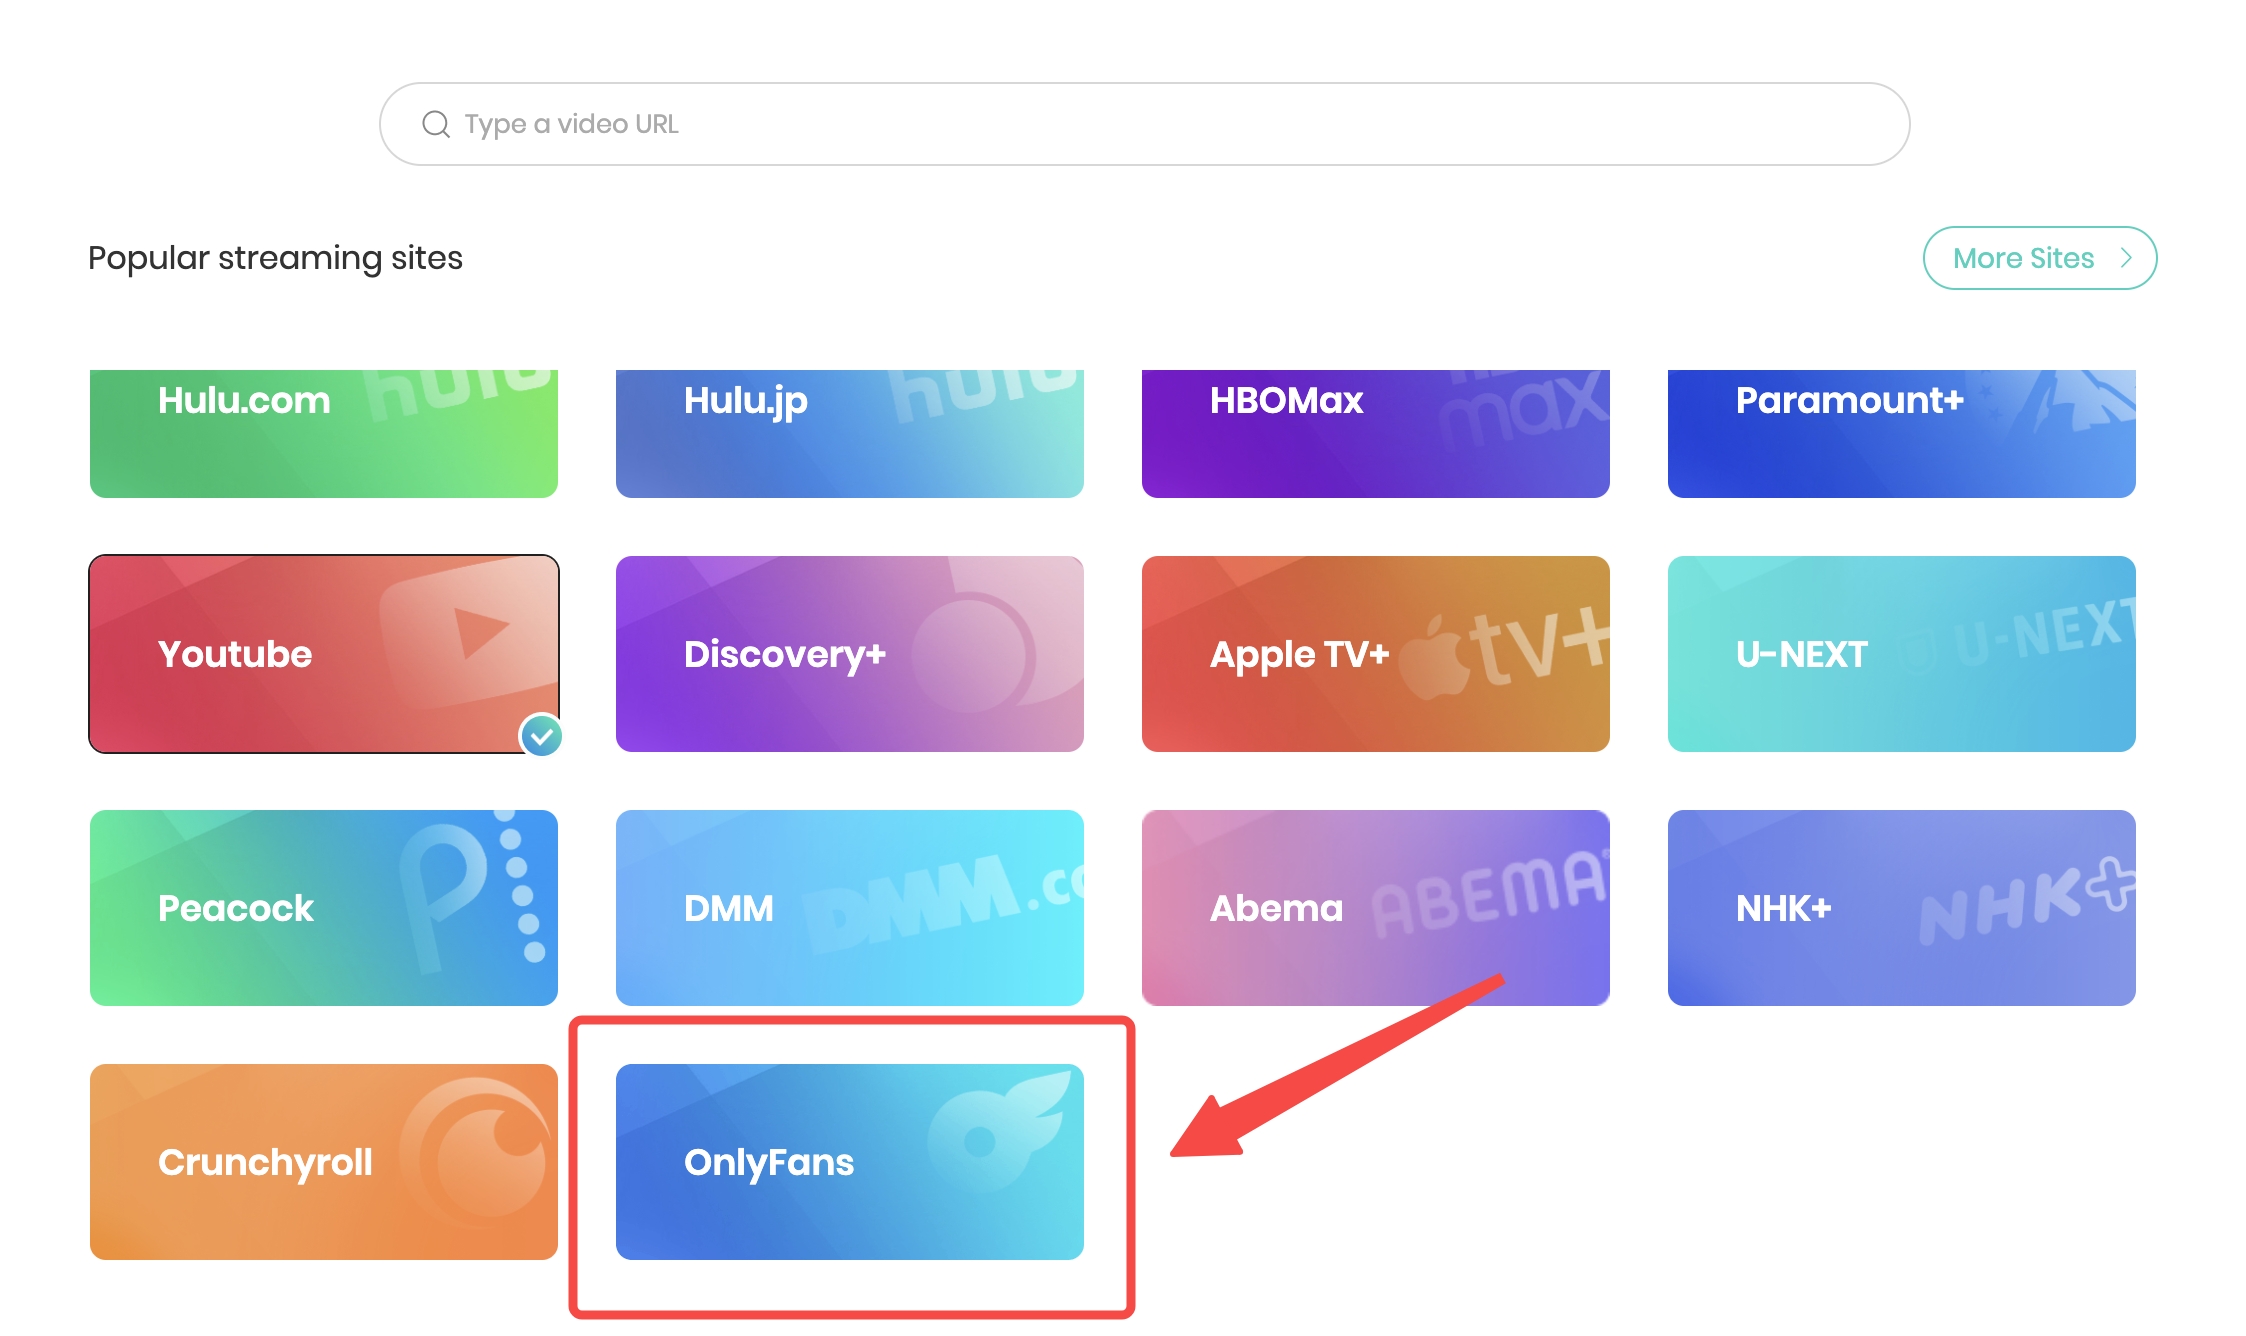Viewport: 2246px width, 1336px height.
Task: Open the OnlyFans site card
Action: [850, 1162]
